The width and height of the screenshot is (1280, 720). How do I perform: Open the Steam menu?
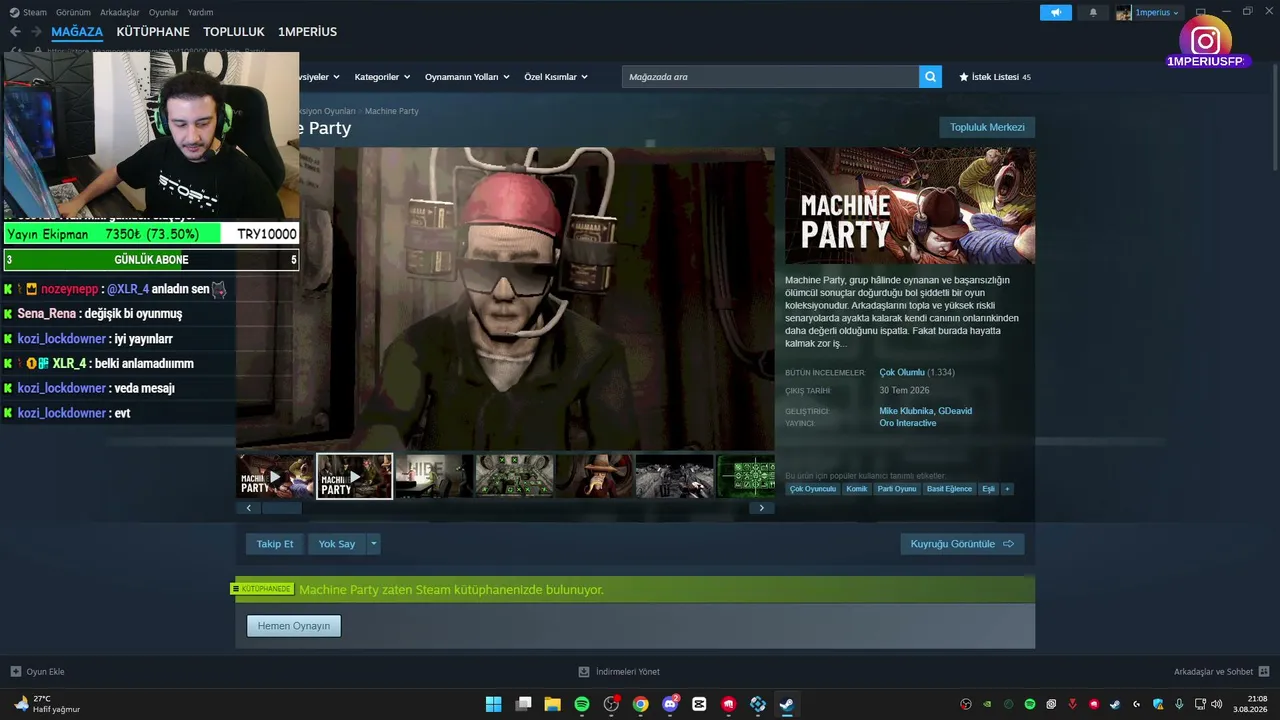29,12
